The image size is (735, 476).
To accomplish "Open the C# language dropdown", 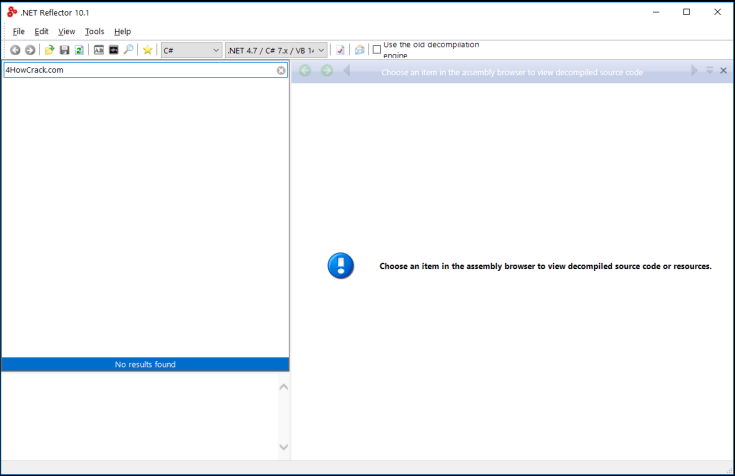I will tap(191, 50).
